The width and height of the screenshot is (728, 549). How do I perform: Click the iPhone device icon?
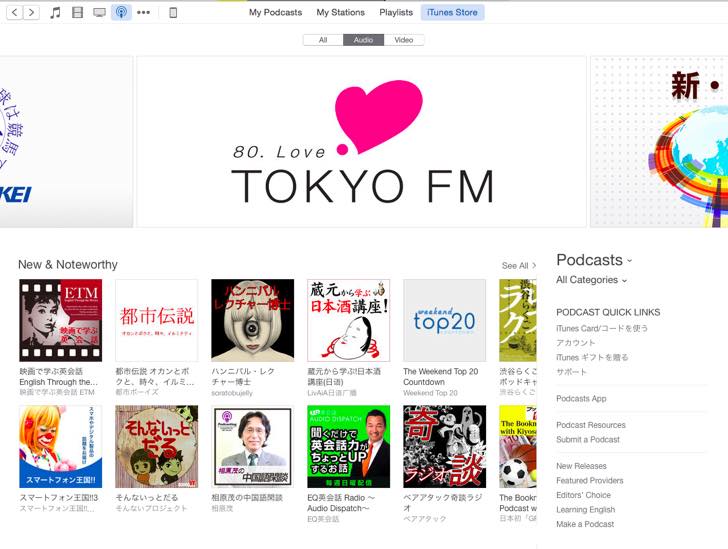tap(173, 13)
